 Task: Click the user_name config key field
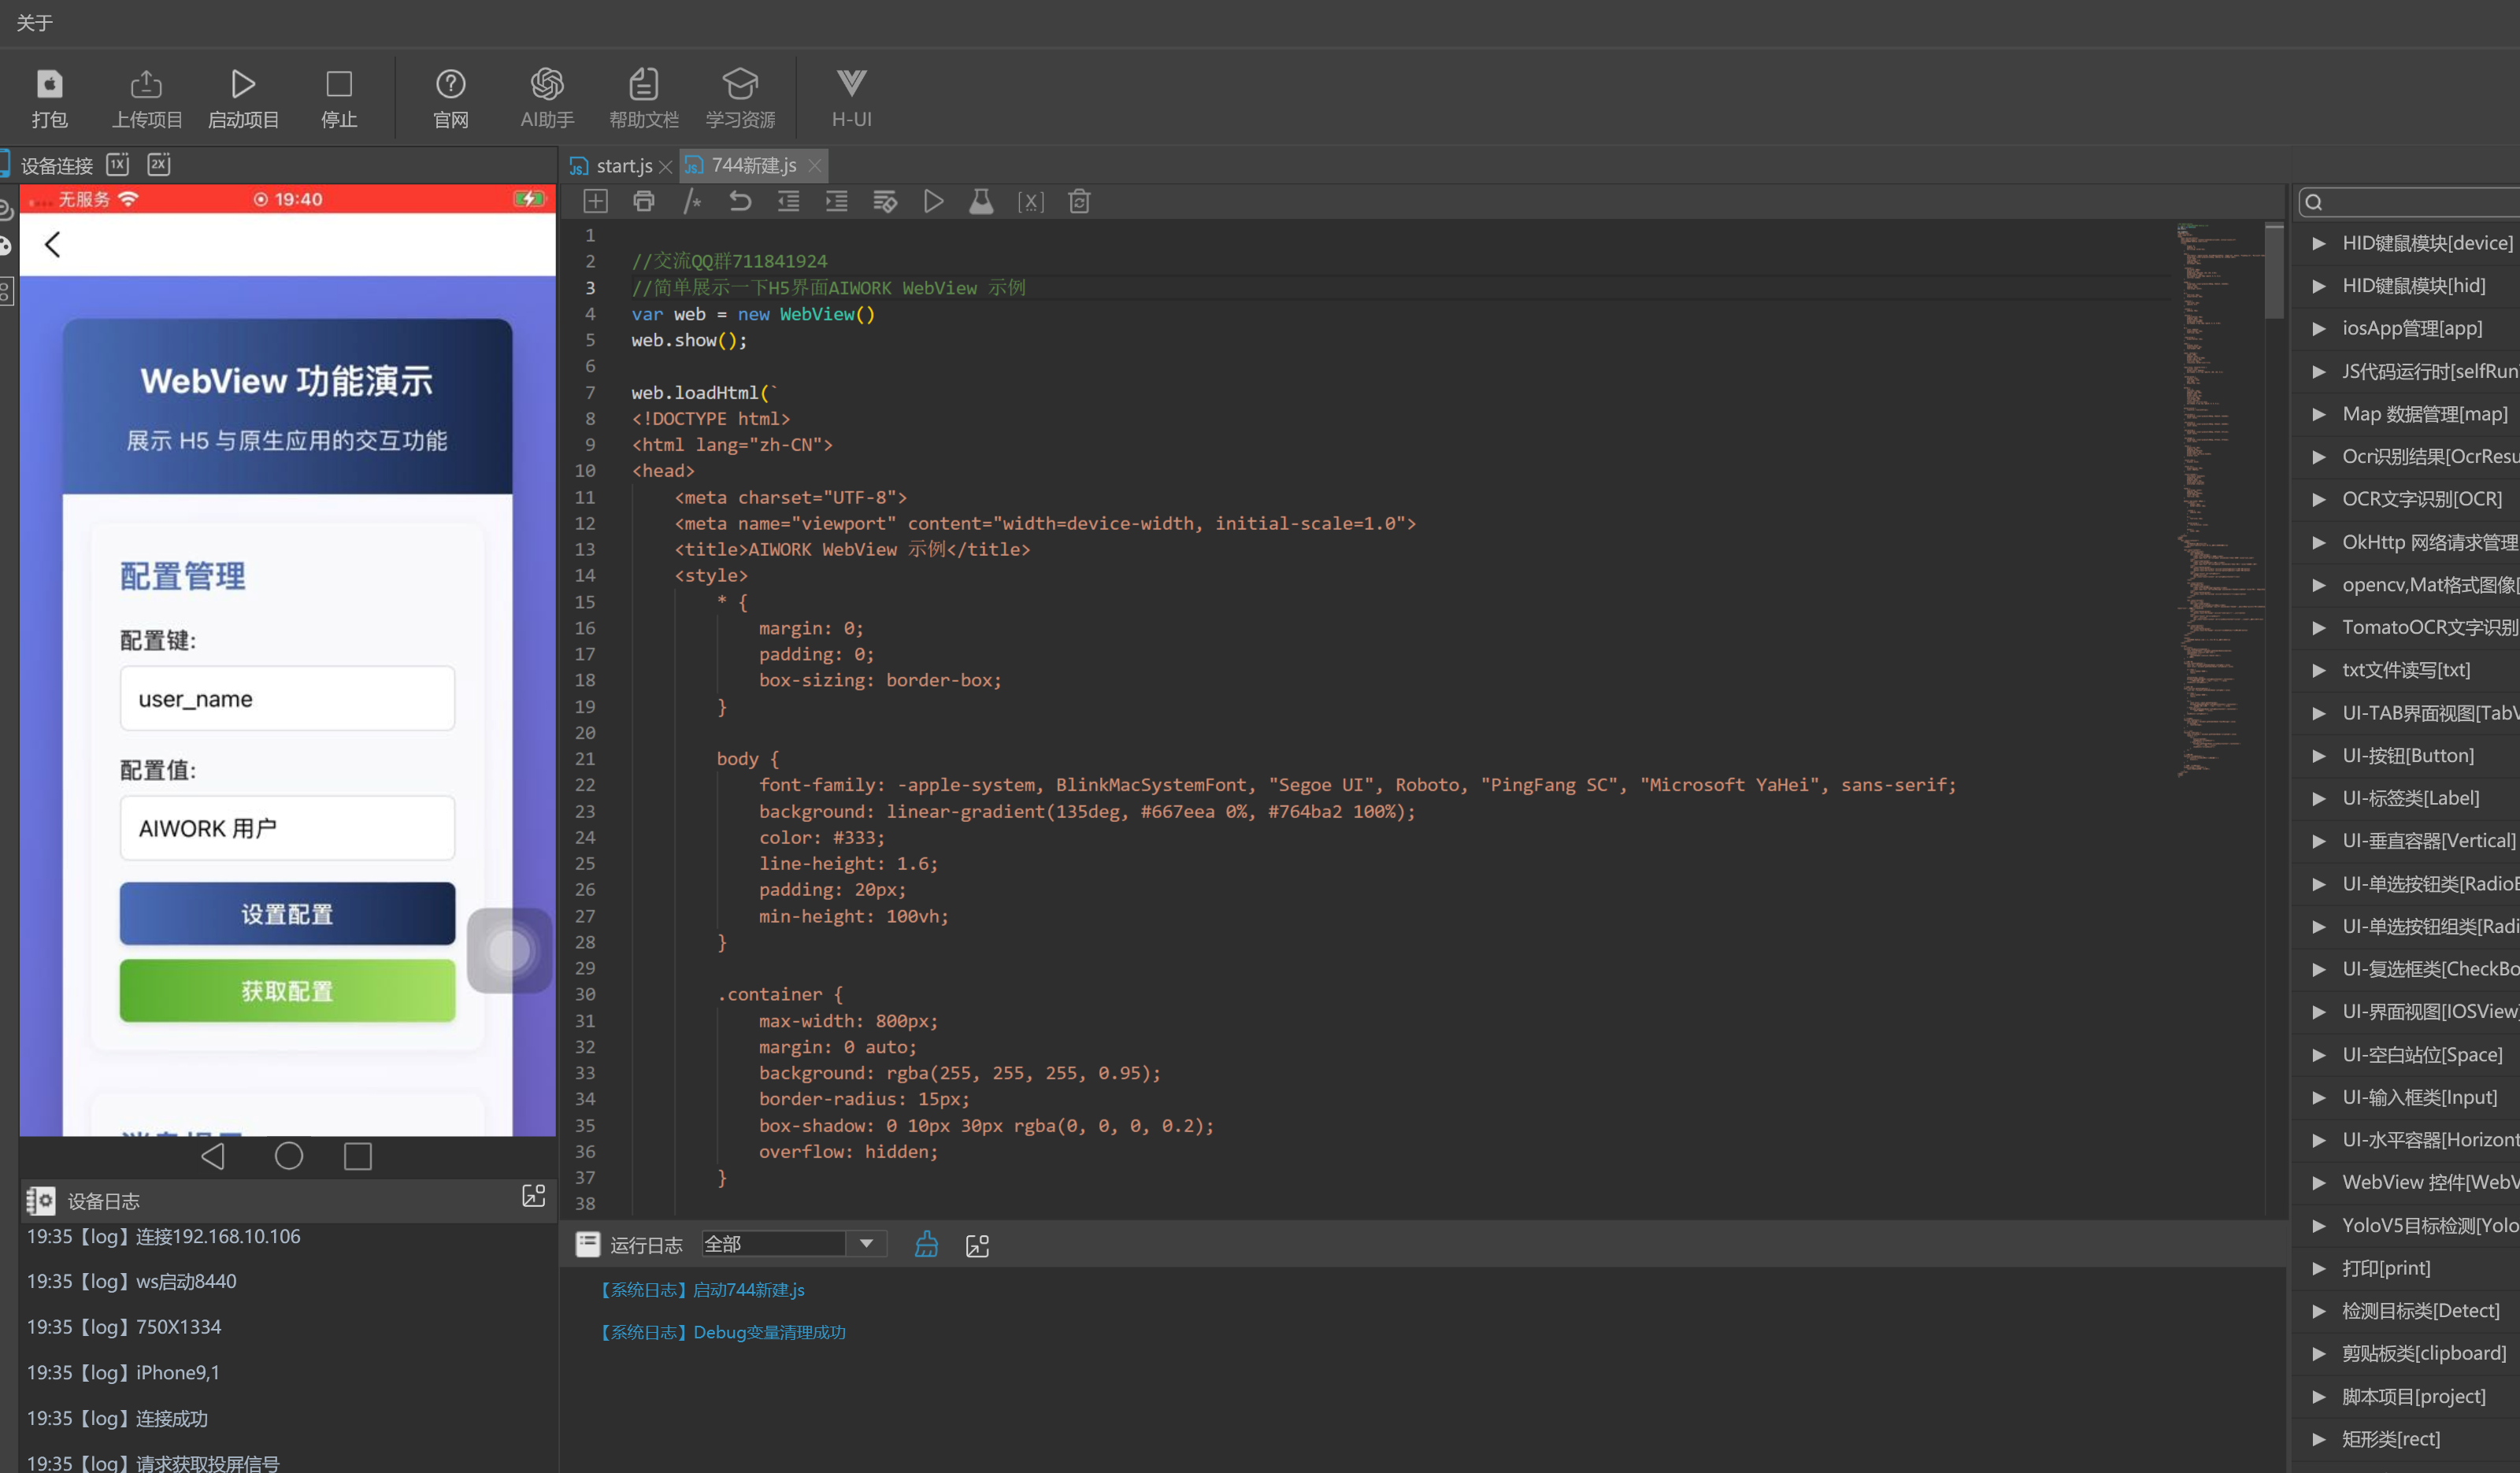pyautogui.click(x=287, y=698)
